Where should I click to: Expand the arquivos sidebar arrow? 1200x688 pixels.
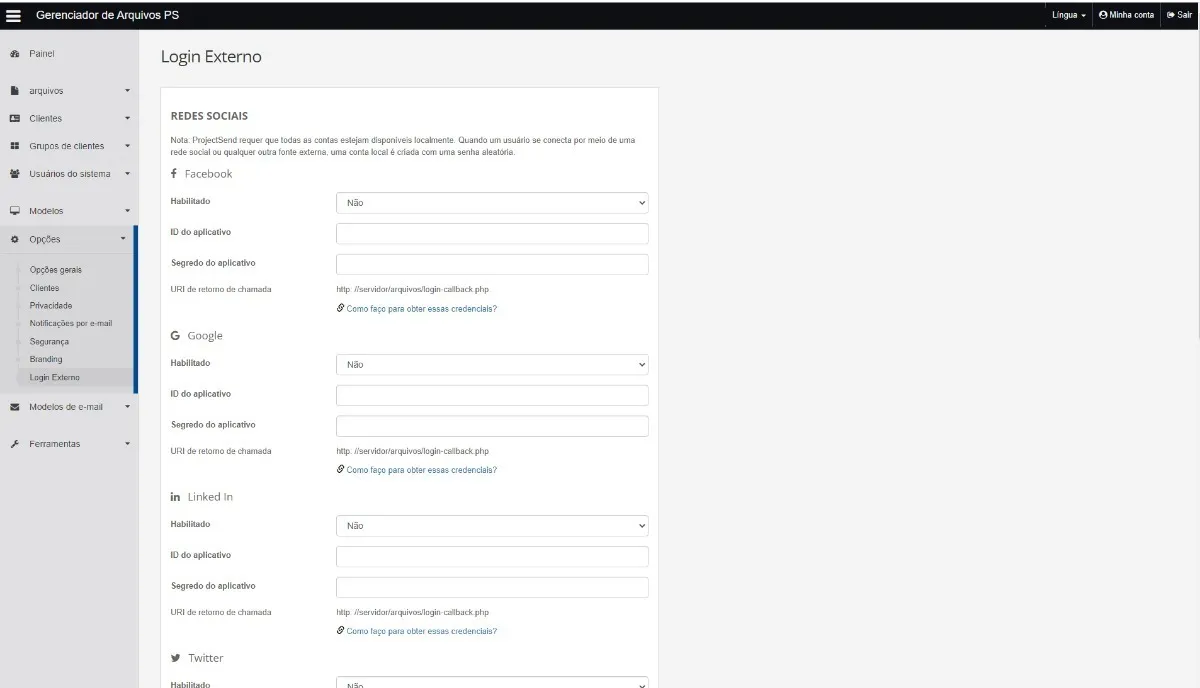click(127, 91)
